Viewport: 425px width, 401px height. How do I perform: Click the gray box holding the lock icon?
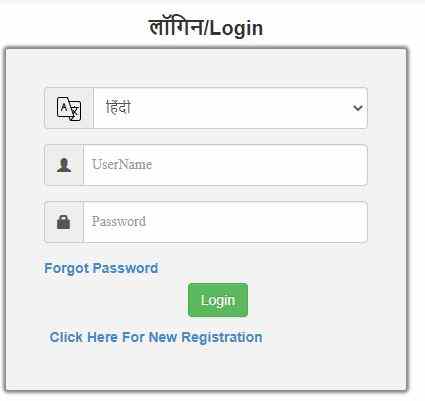click(x=64, y=222)
